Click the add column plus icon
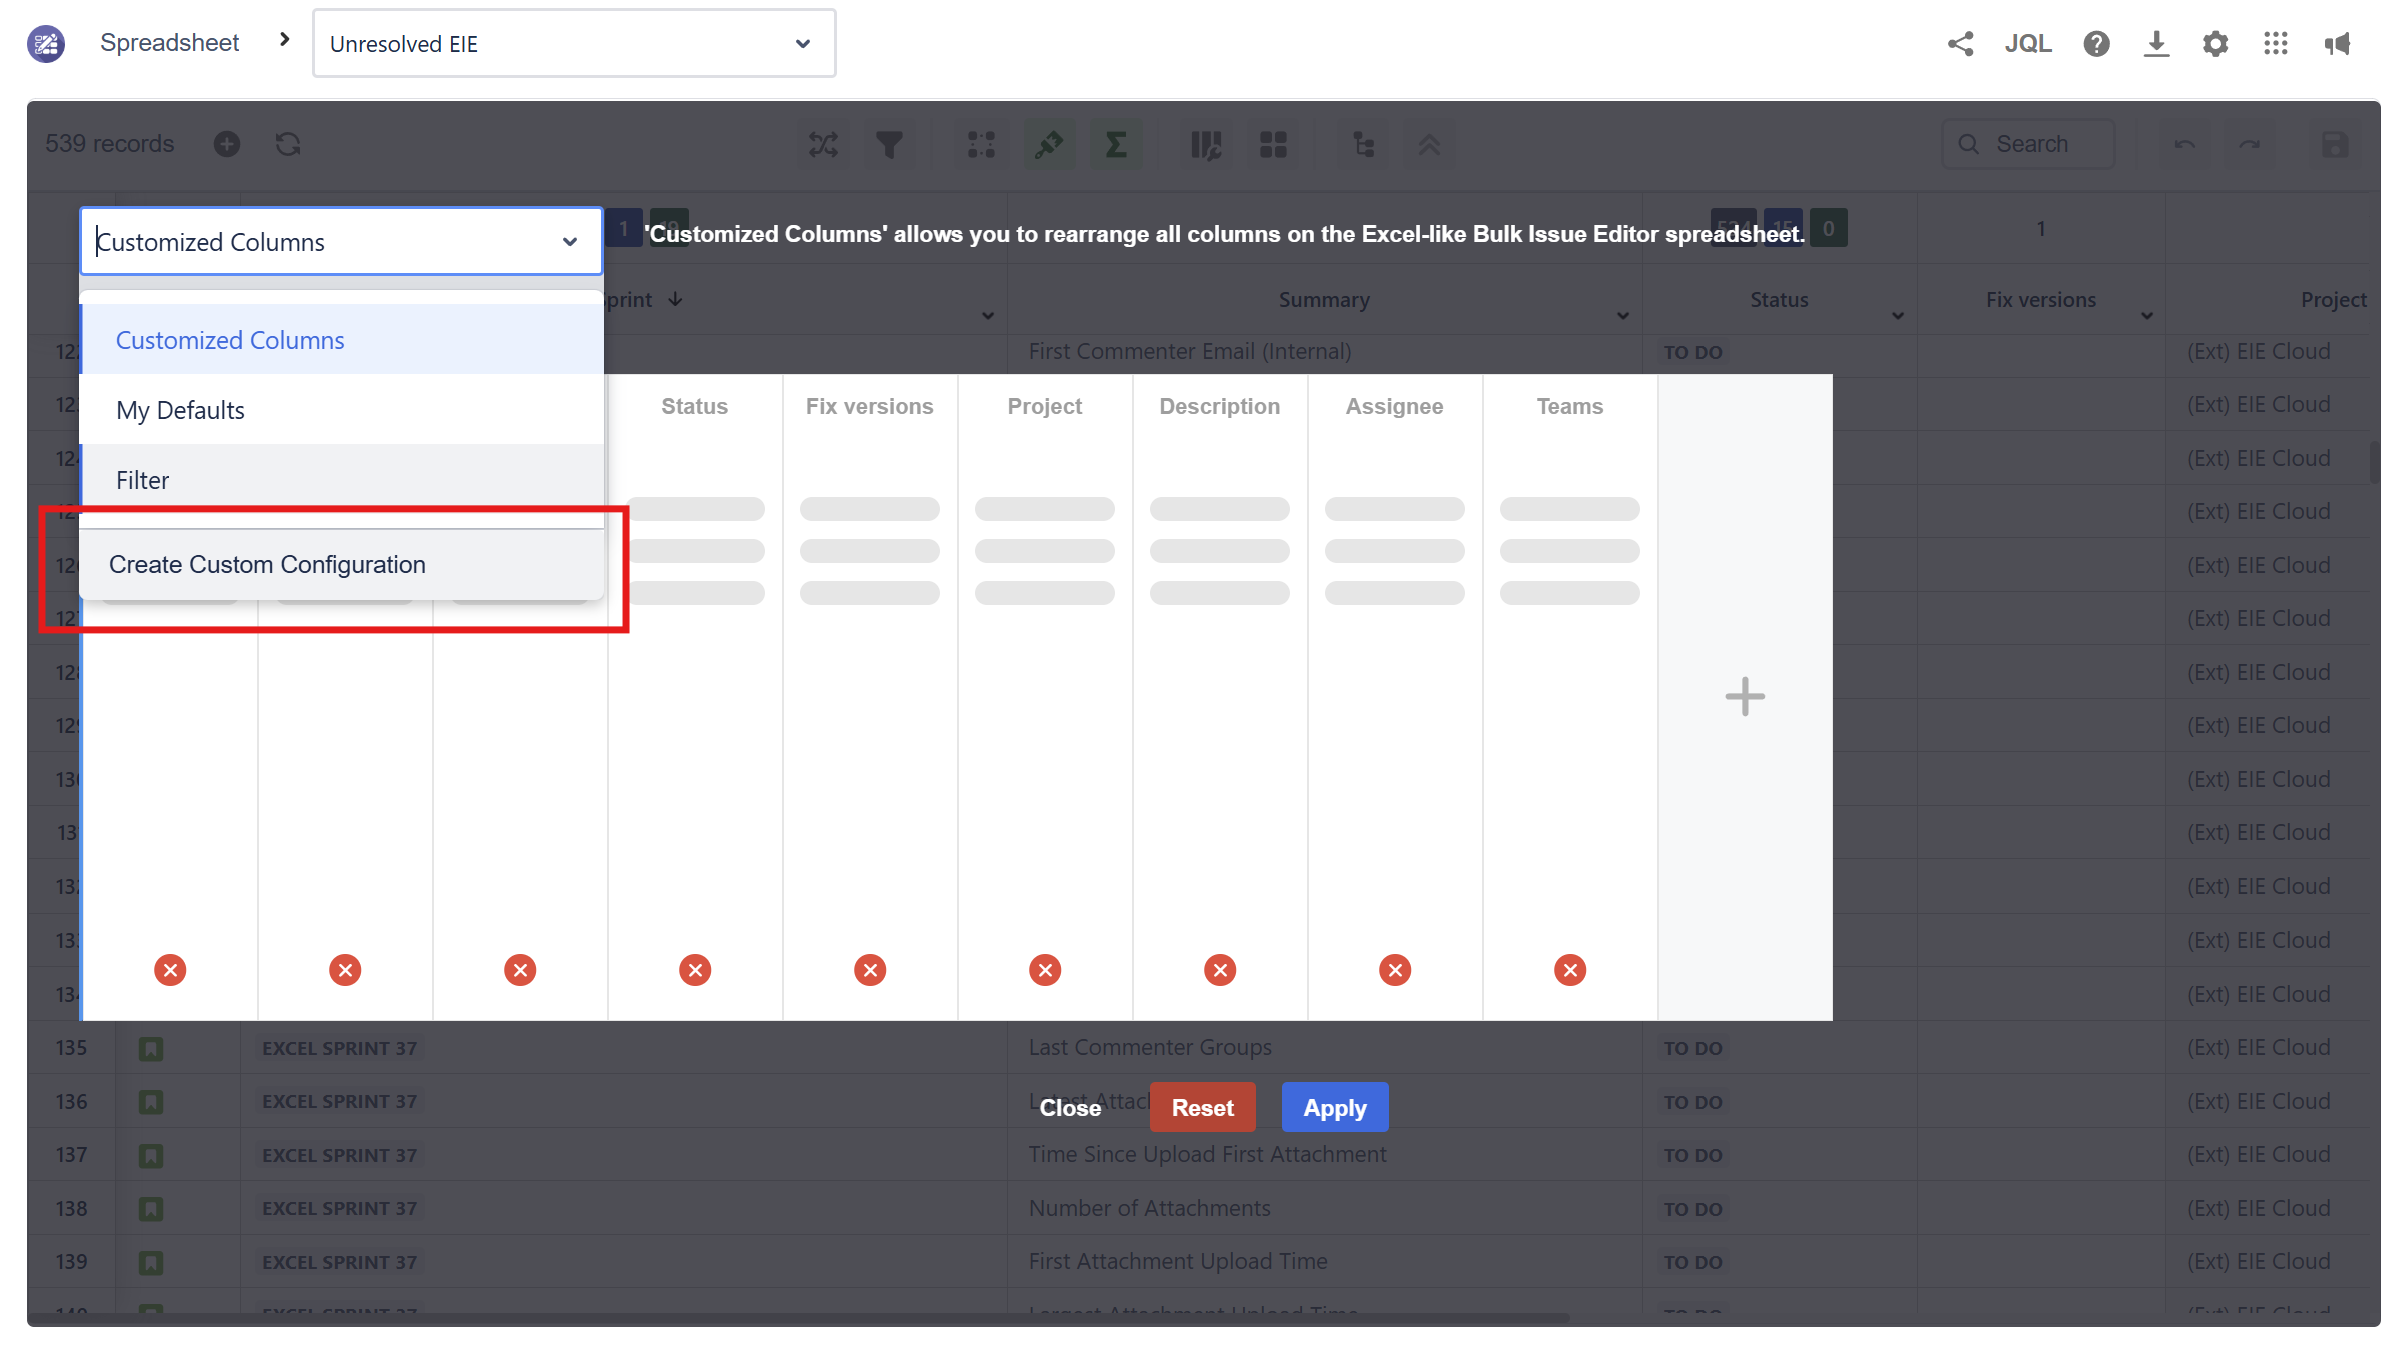 click(x=1744, y=696)
